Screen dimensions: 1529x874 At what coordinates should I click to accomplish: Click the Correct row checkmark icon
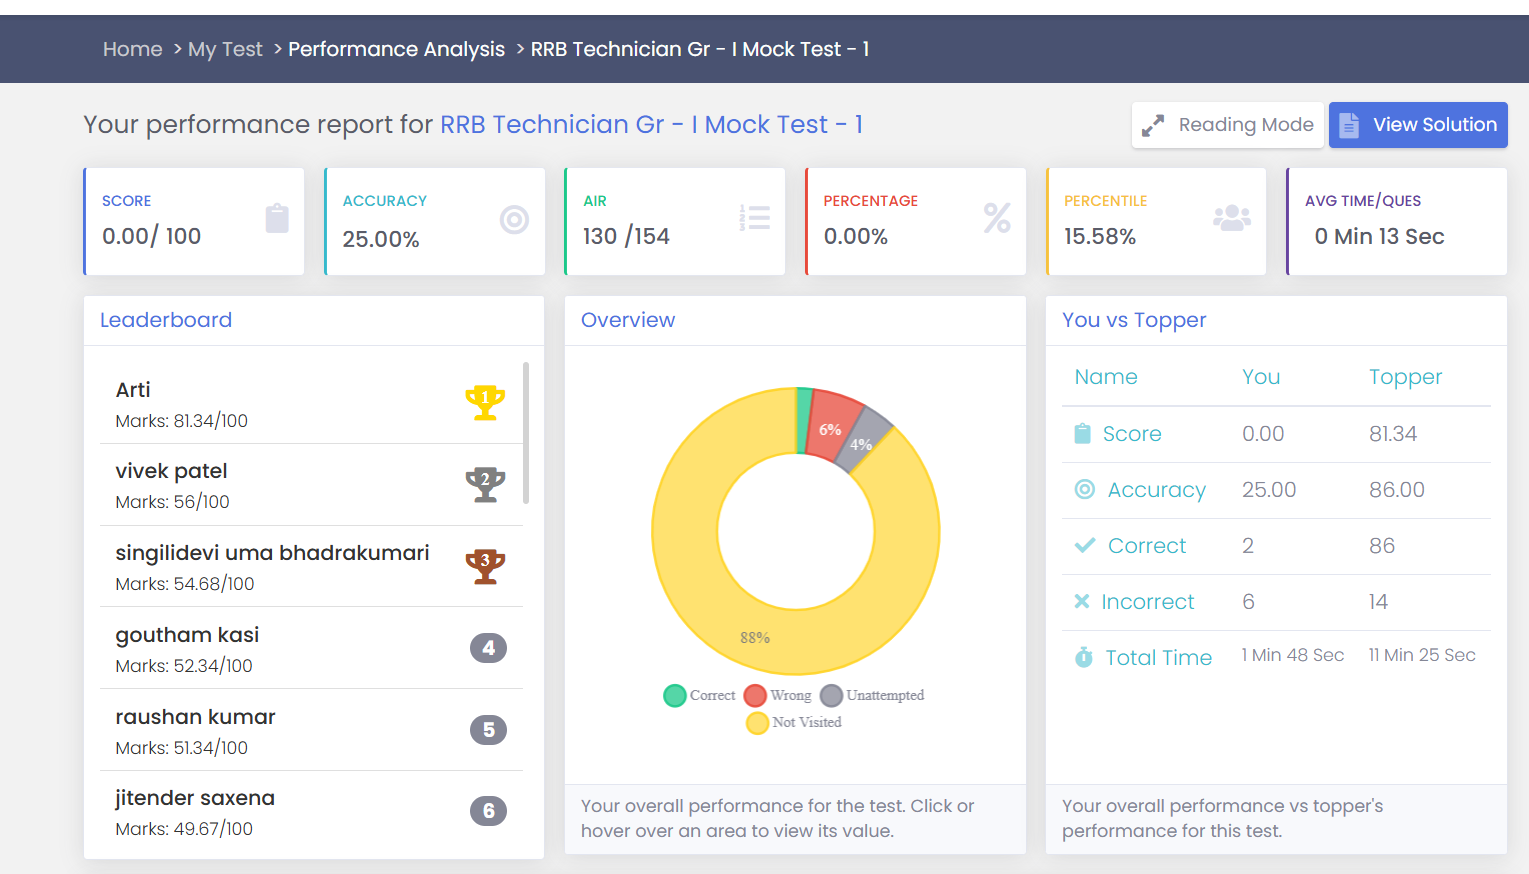click(1084, 546)
